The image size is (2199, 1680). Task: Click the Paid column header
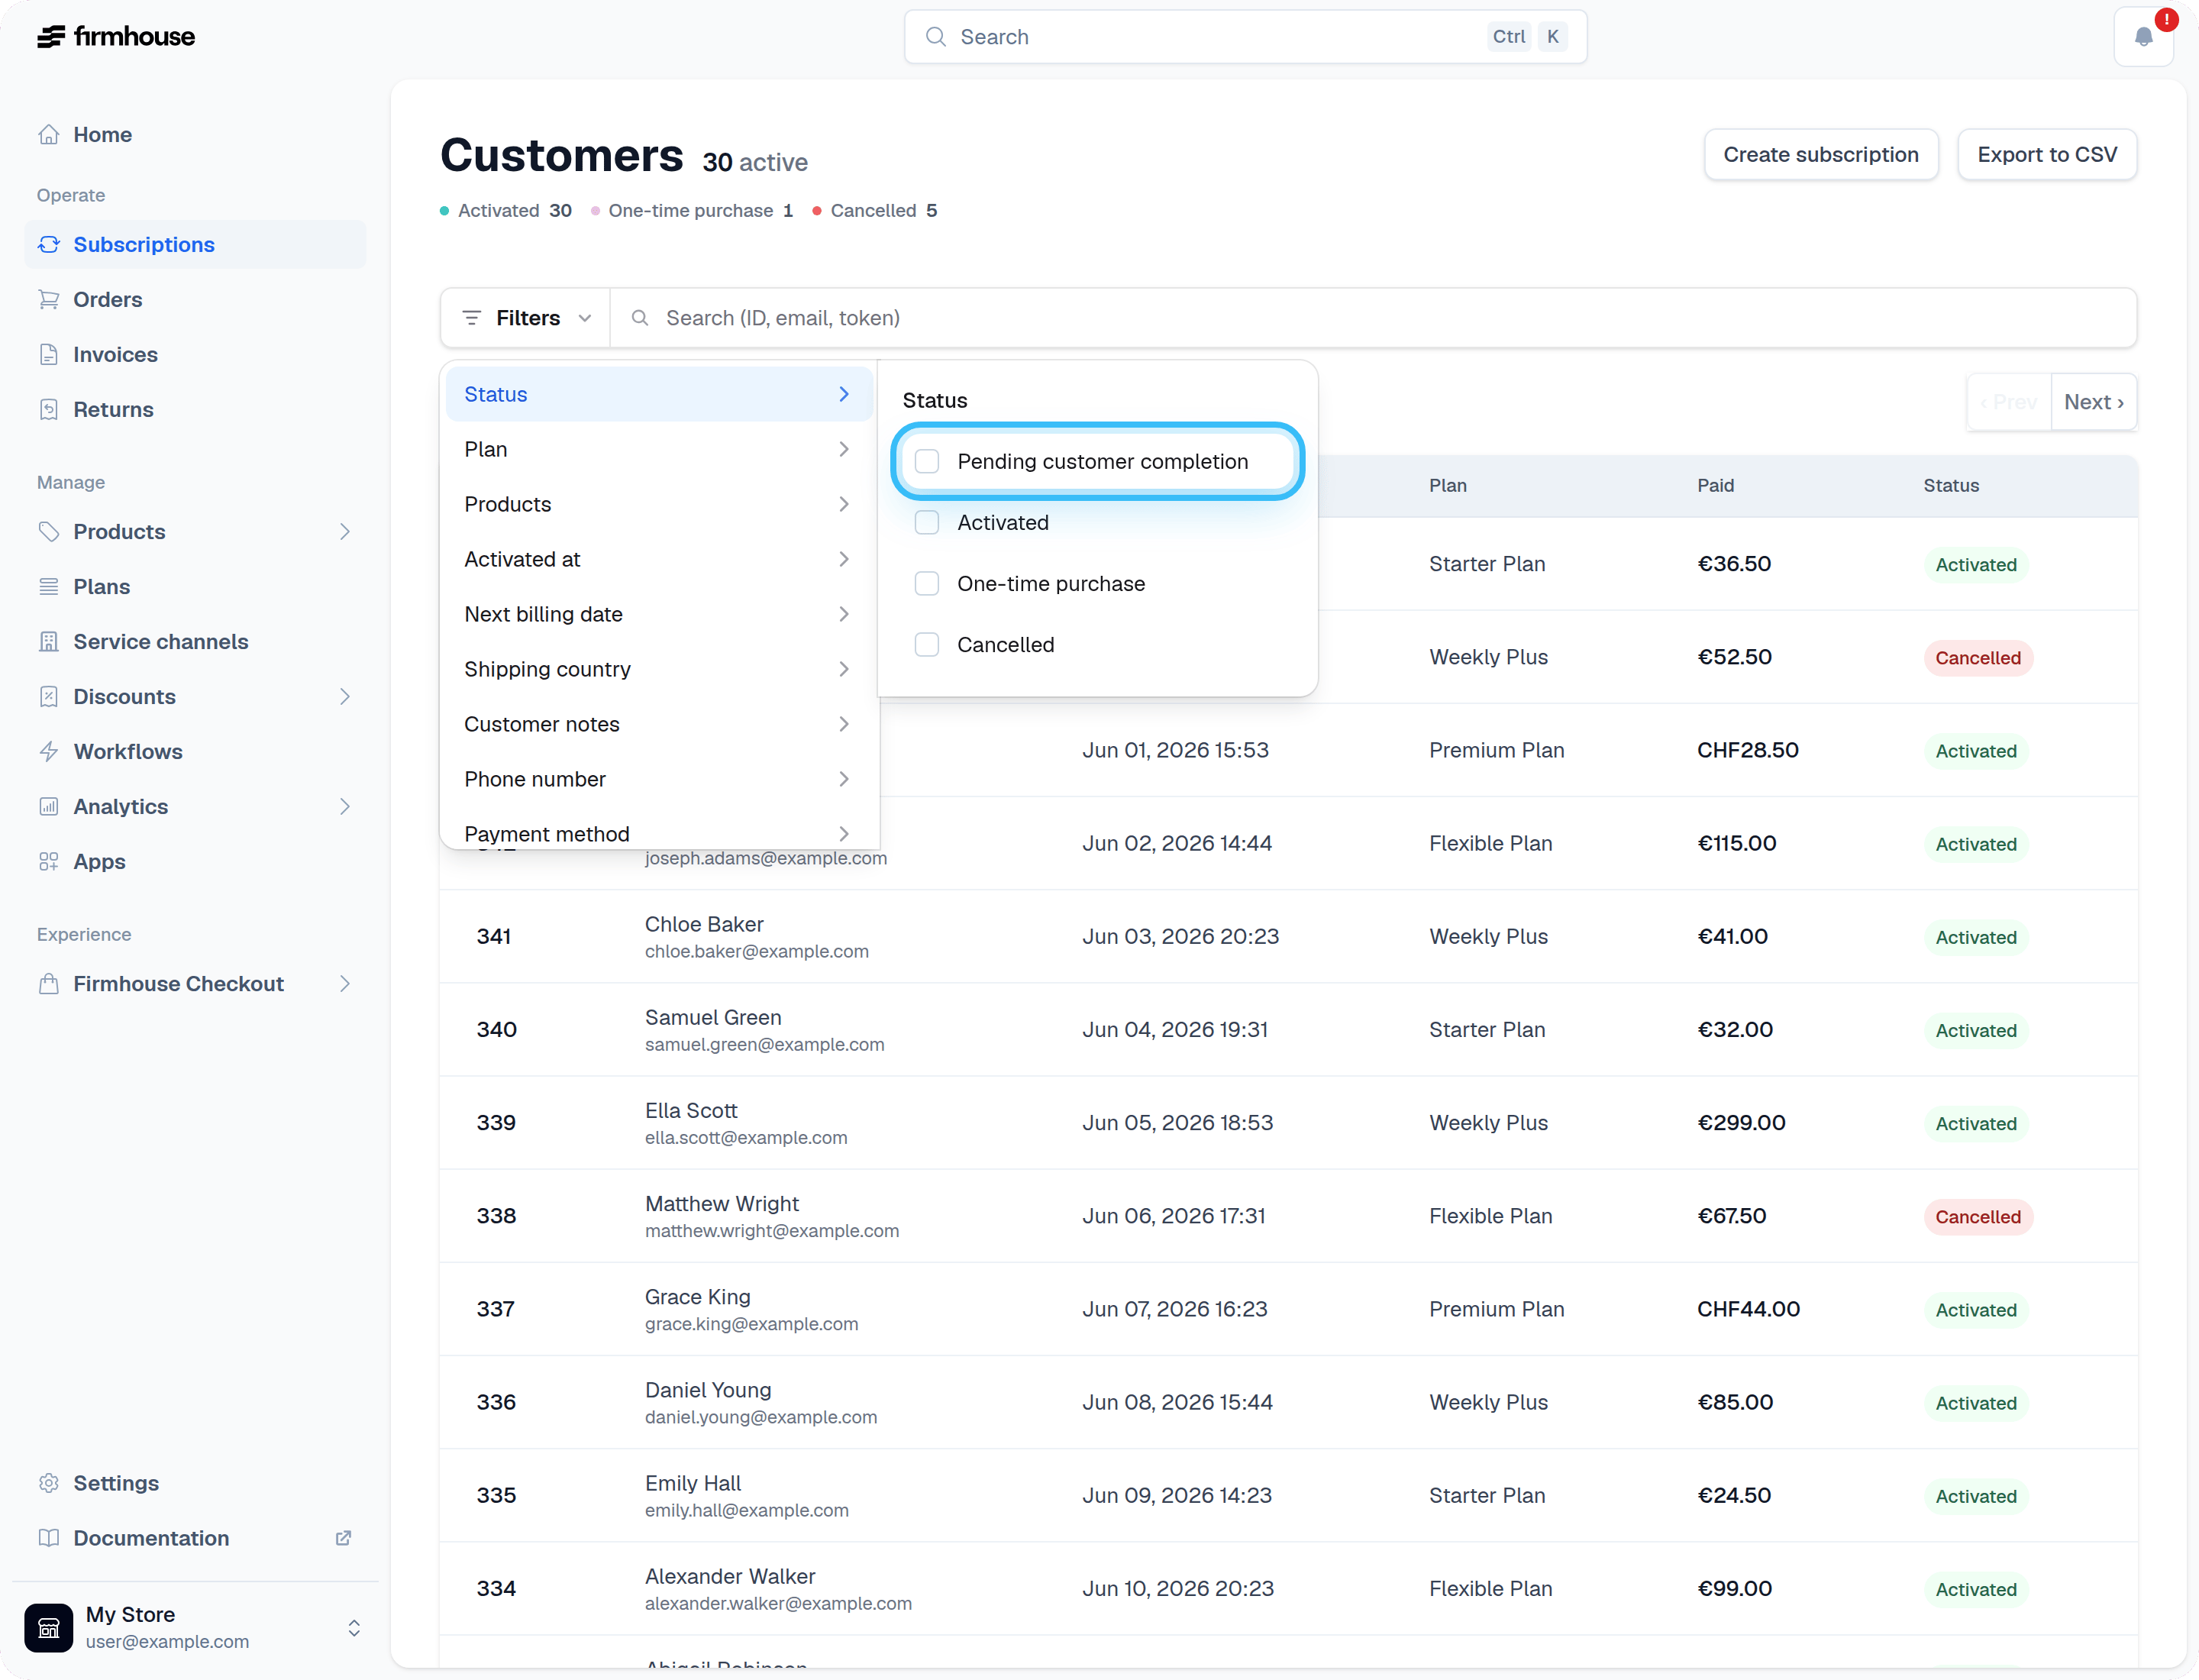(x=1715, y=485)
